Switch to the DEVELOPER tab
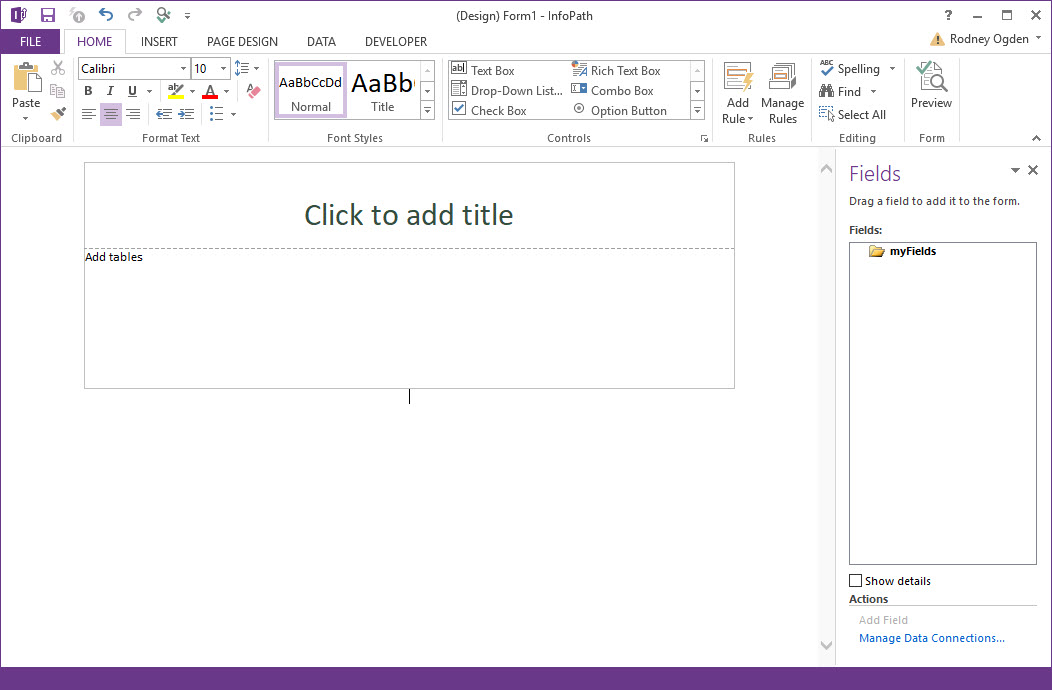Viewport: 1052px width, 690px height. [396, 42]
